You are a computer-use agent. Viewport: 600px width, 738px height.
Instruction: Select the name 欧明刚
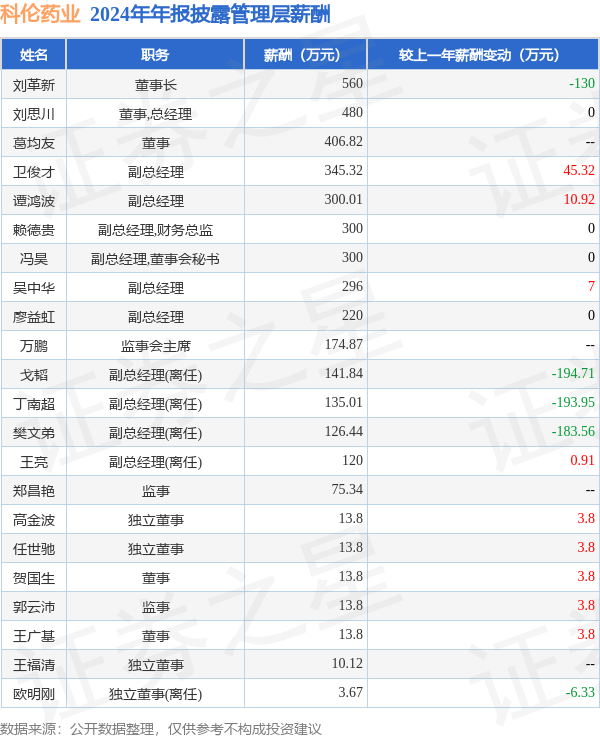point(33,694)
